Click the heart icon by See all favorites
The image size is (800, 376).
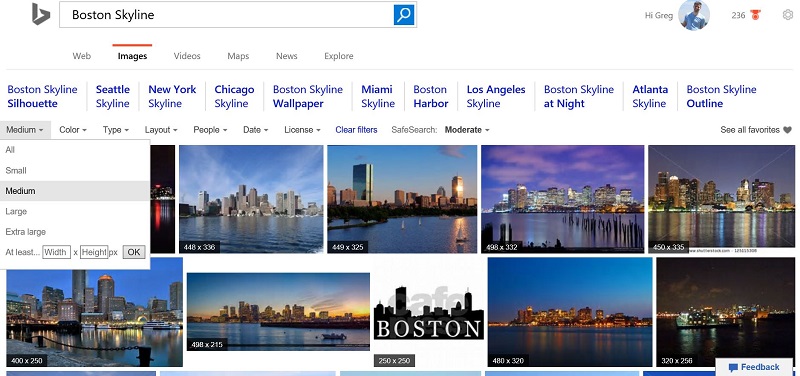tap(787, 130)
